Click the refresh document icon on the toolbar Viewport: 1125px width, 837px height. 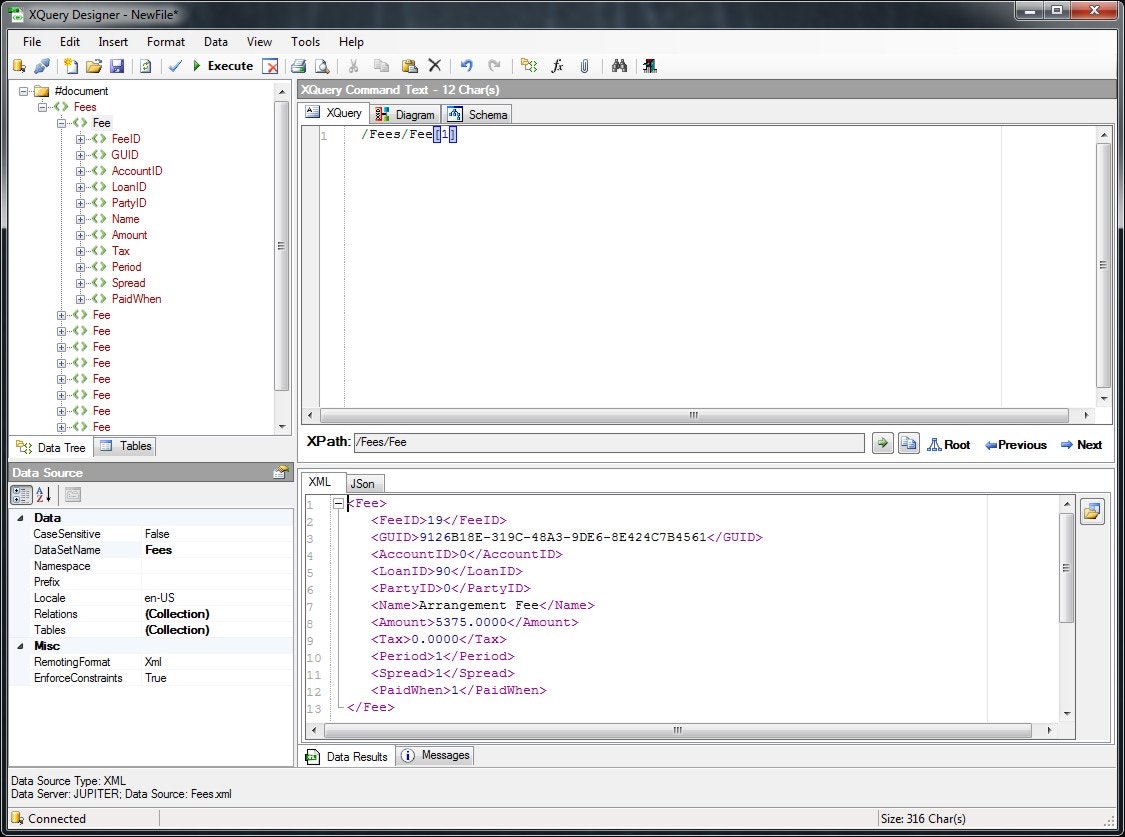click(144, 66)
